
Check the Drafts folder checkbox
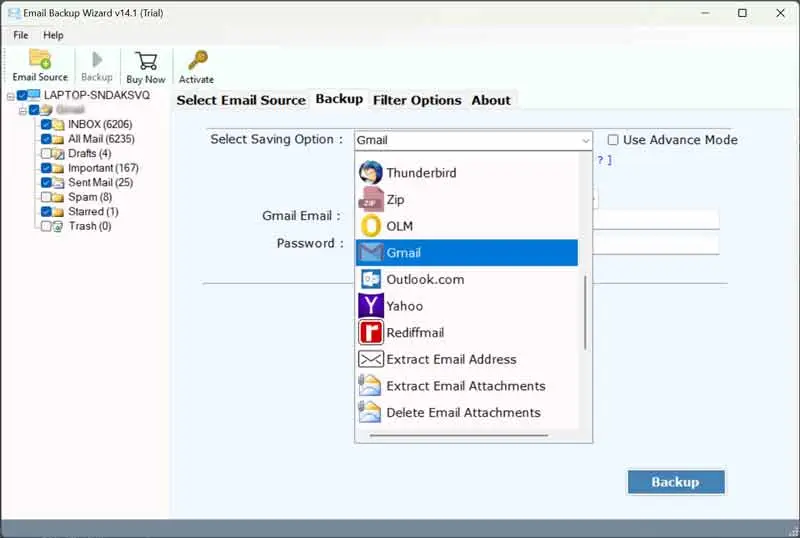click(47, 154)
